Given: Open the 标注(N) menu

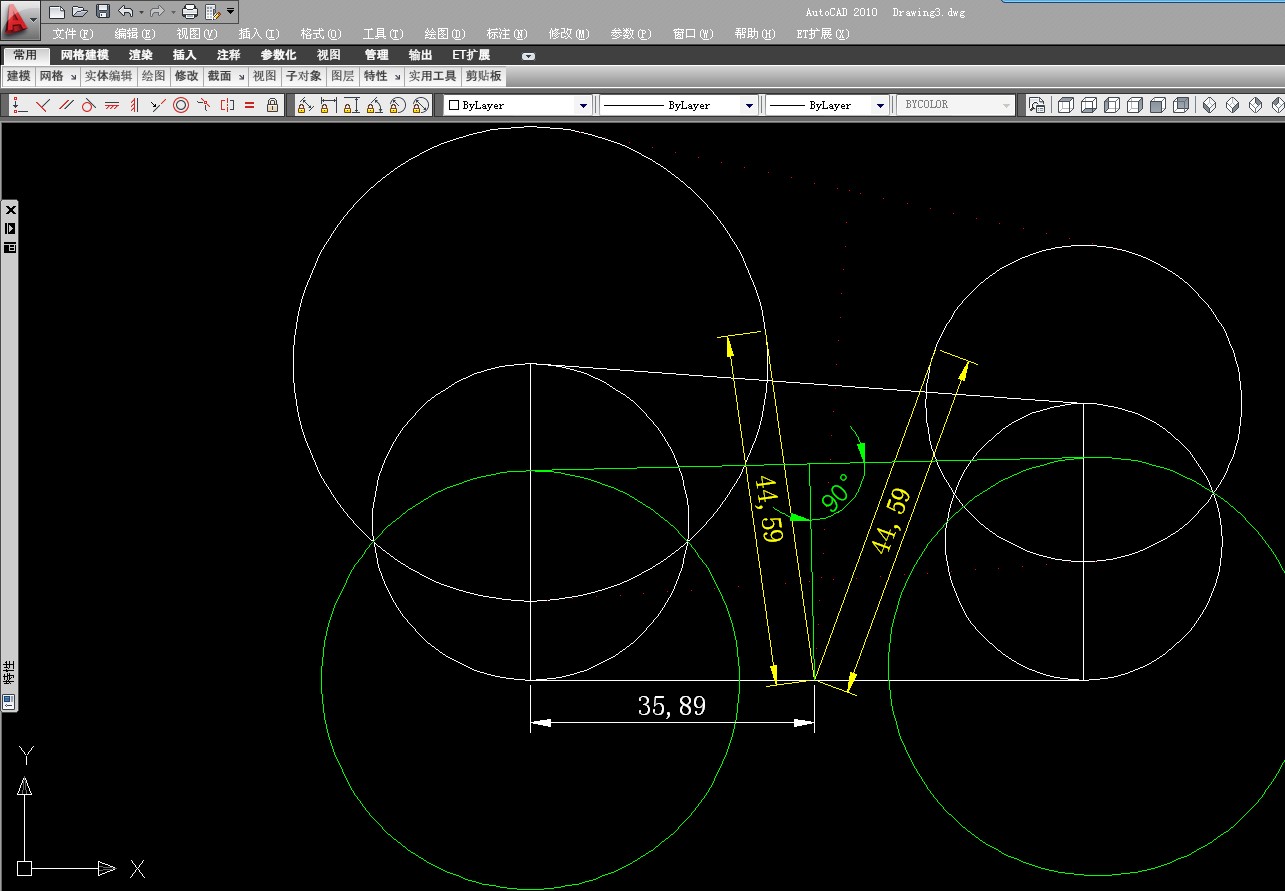Looking at the screenshot, I should click(507, 34).
